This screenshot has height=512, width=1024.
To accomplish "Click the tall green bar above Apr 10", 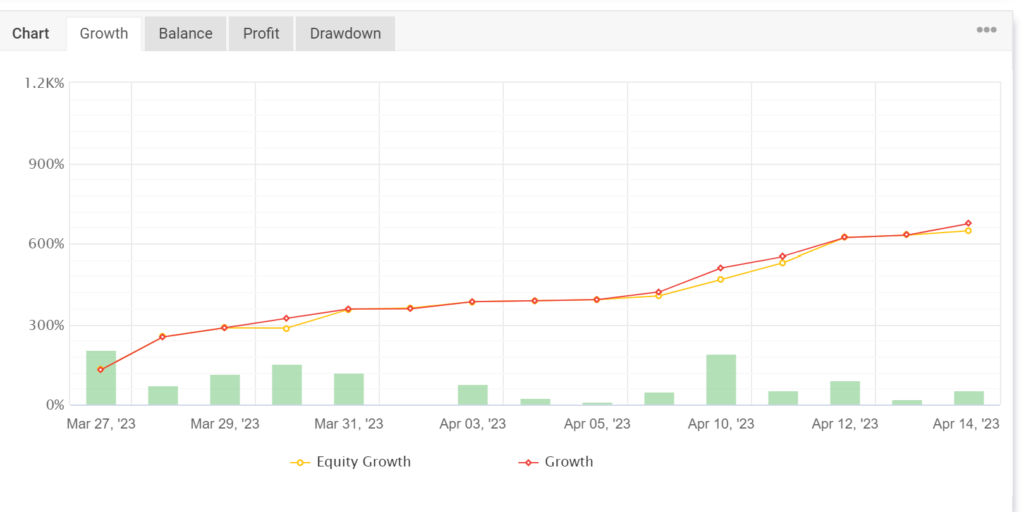I will 721,380.
